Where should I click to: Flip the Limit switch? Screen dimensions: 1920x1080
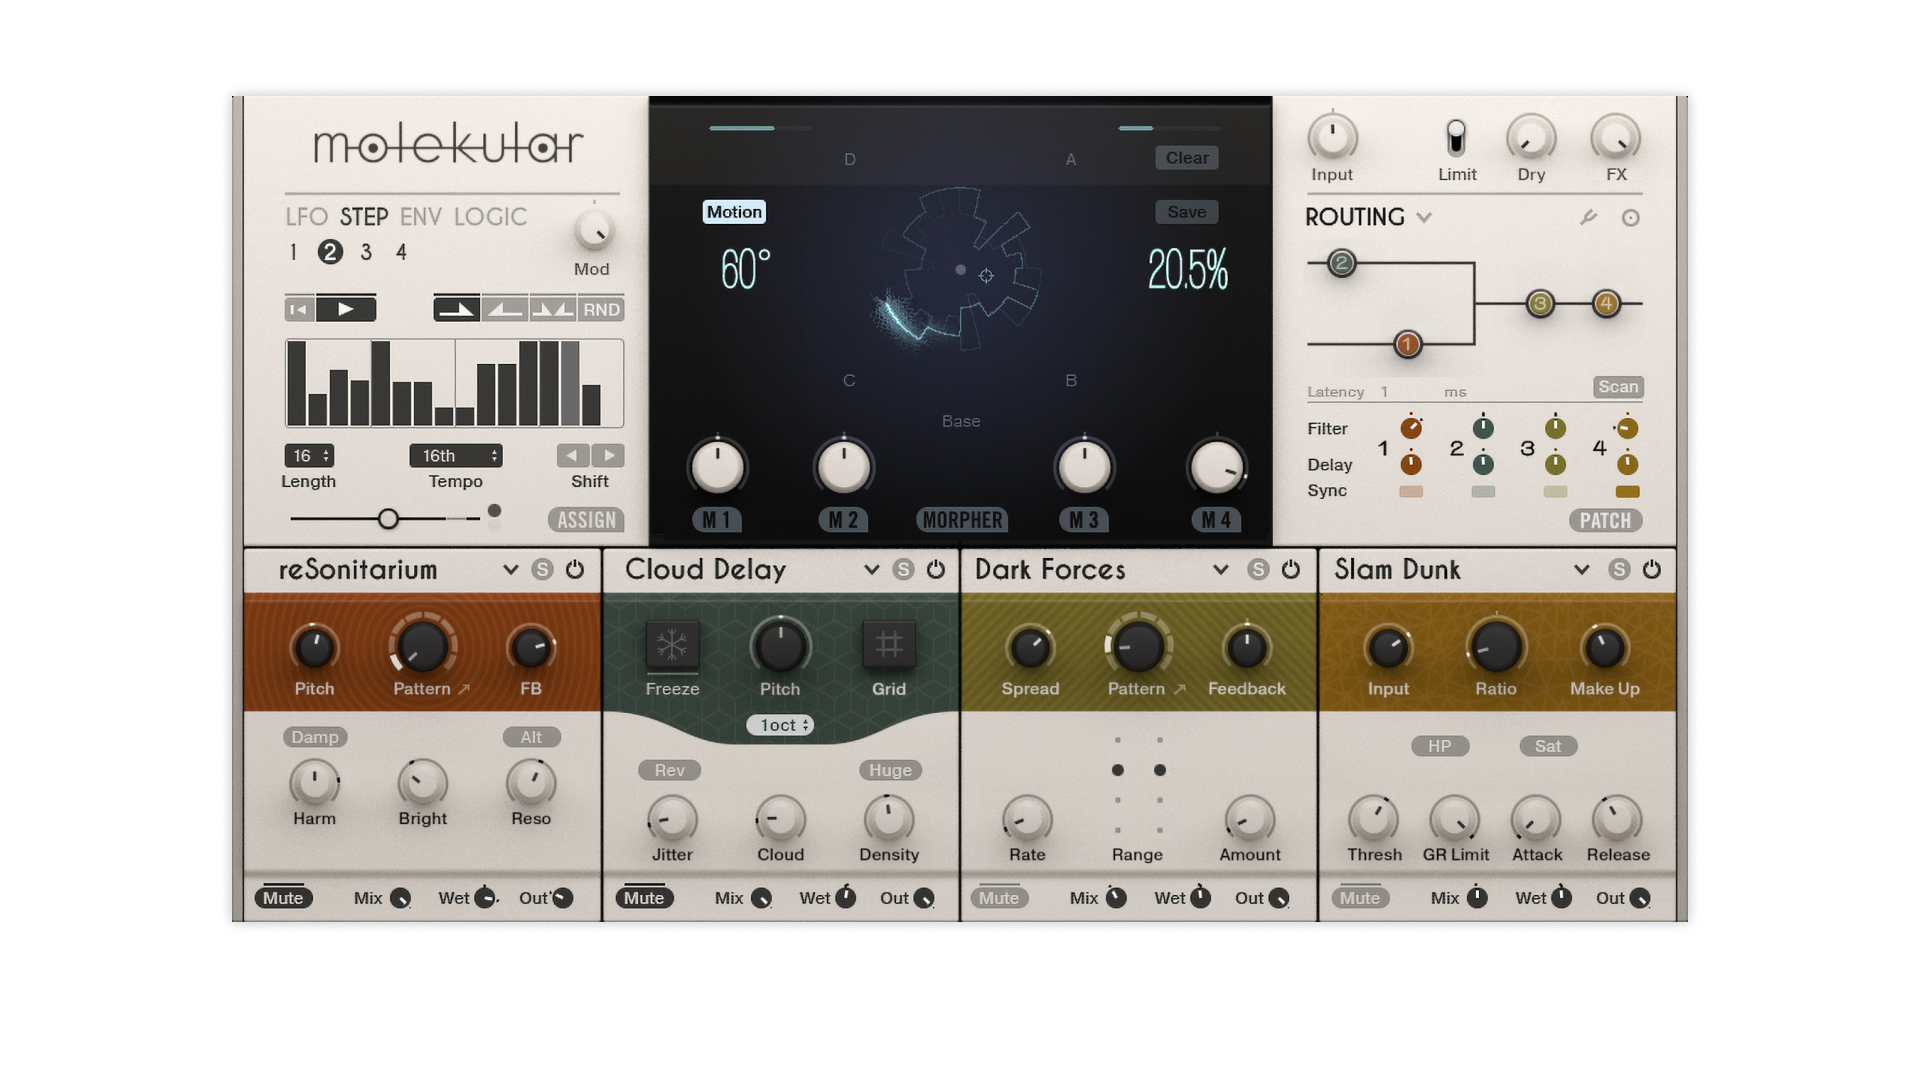pyautogui.click(x=1456, y=138)
